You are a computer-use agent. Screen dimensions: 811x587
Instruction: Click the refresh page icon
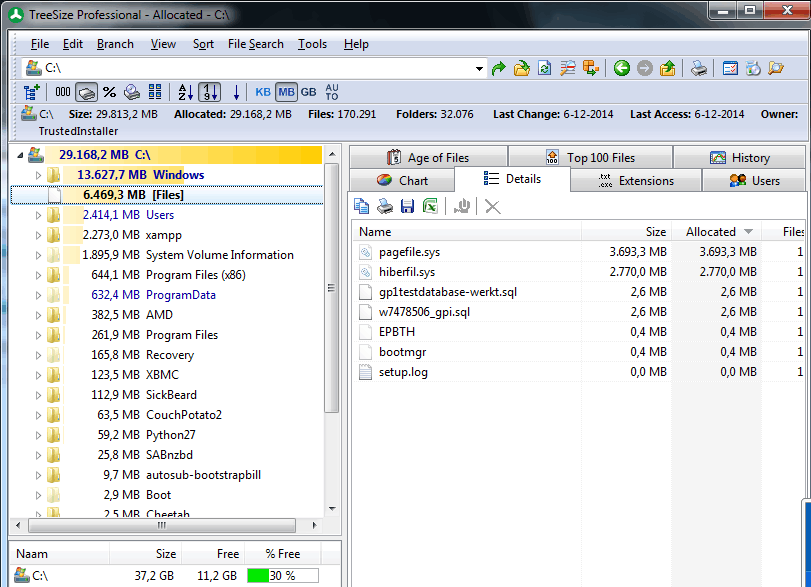[x=544, y=68]
